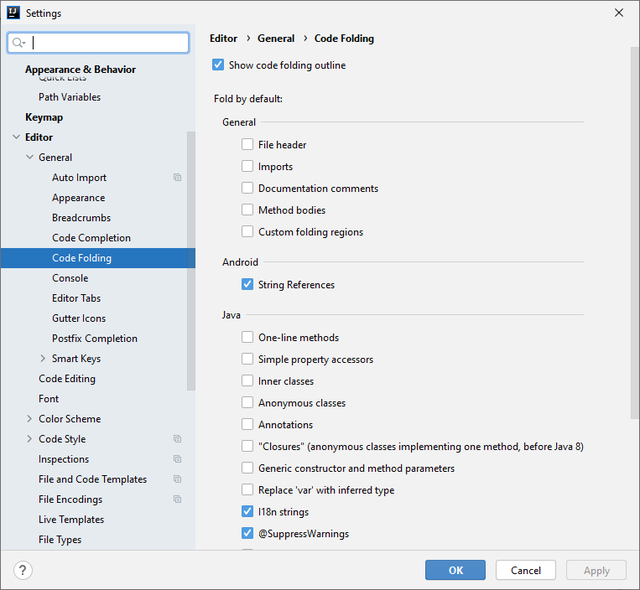Viewport: 640px width, 590px height.
Task: Expand the Smart Keys node
Action: 42,359
